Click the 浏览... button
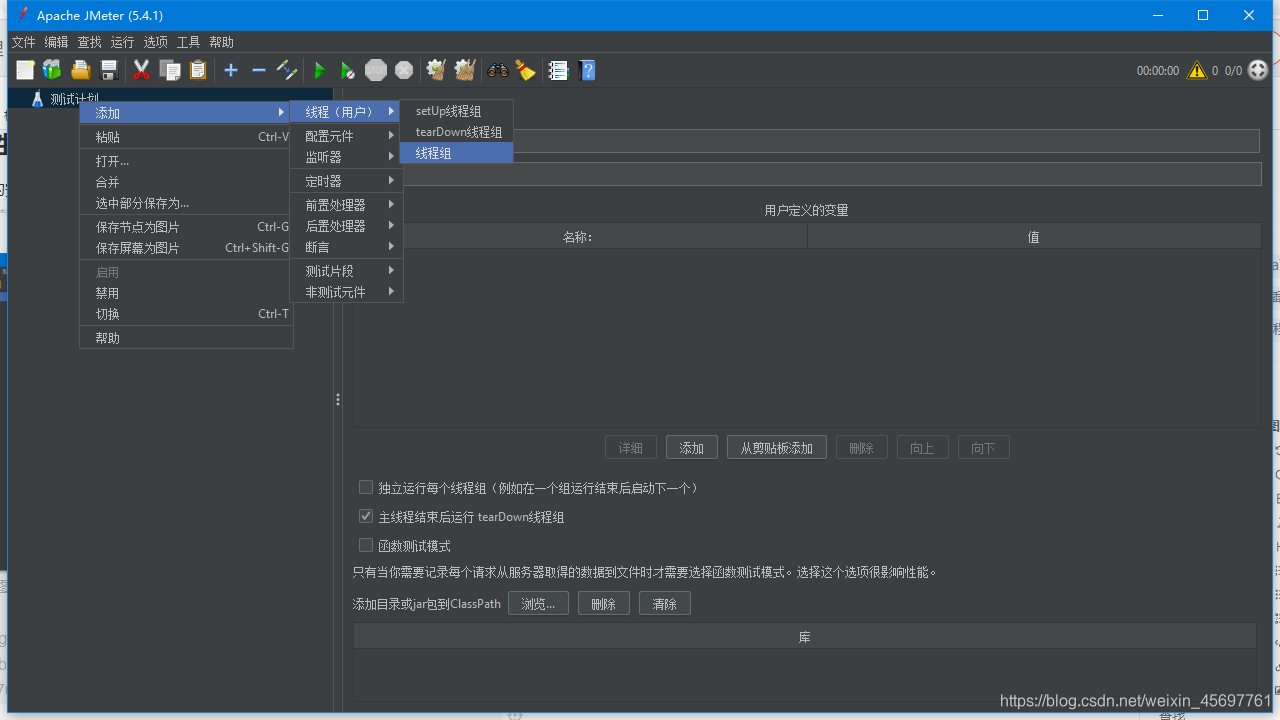This screenshot has height=720, width=1280. click(538, 604)
